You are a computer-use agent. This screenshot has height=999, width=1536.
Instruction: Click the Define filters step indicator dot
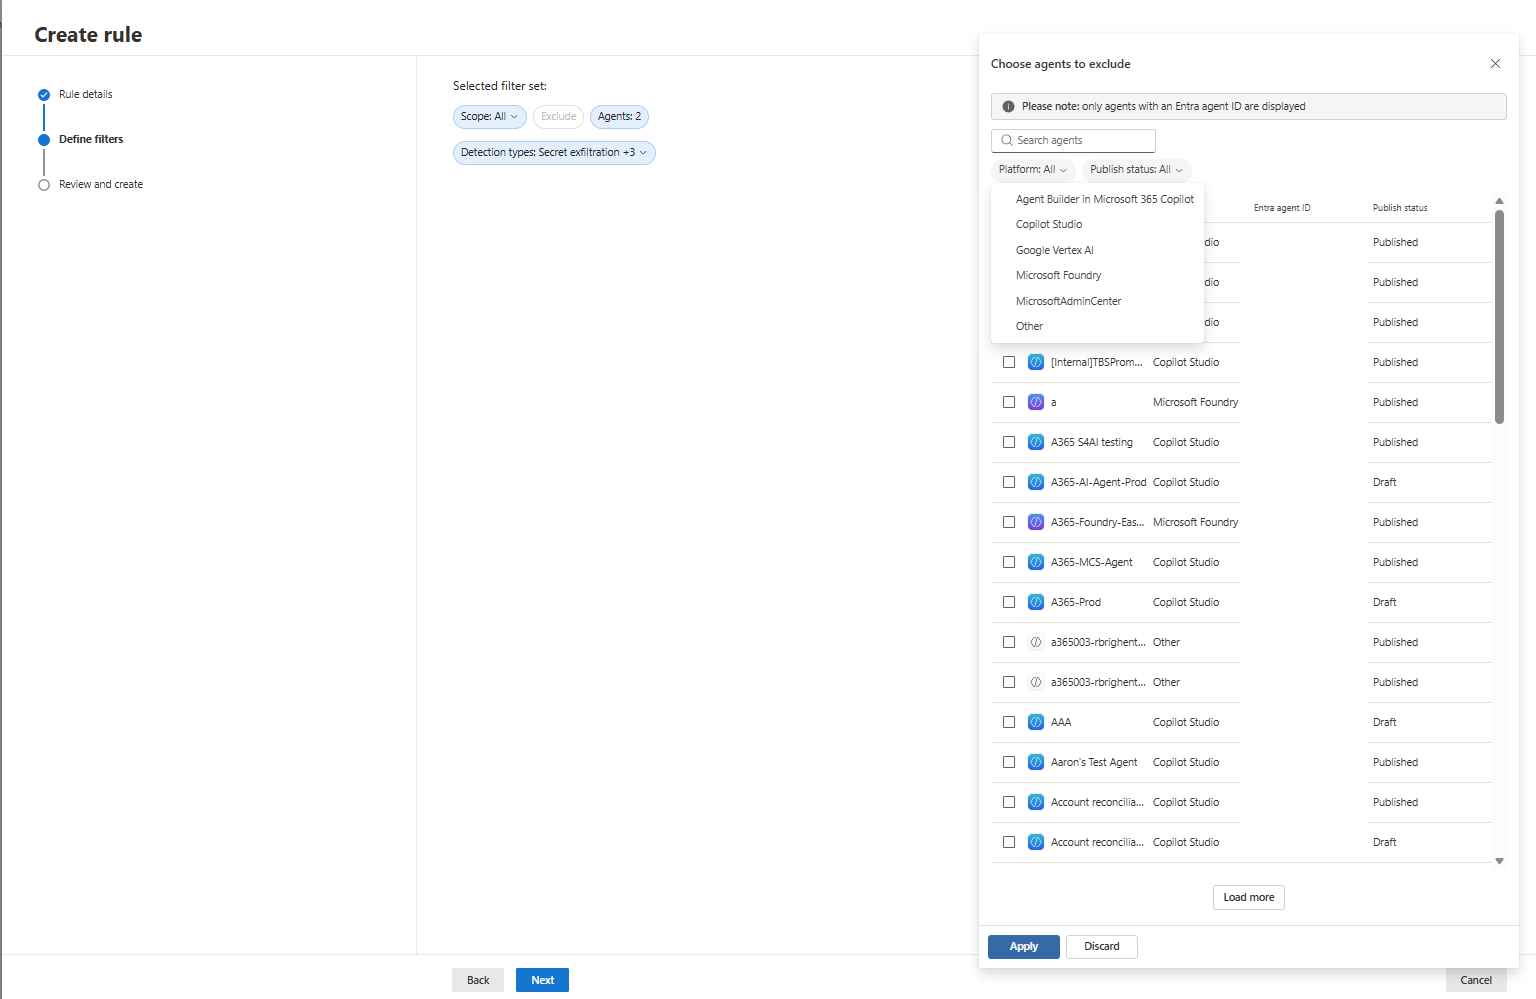pyautogui.click(x=44, y=140)
